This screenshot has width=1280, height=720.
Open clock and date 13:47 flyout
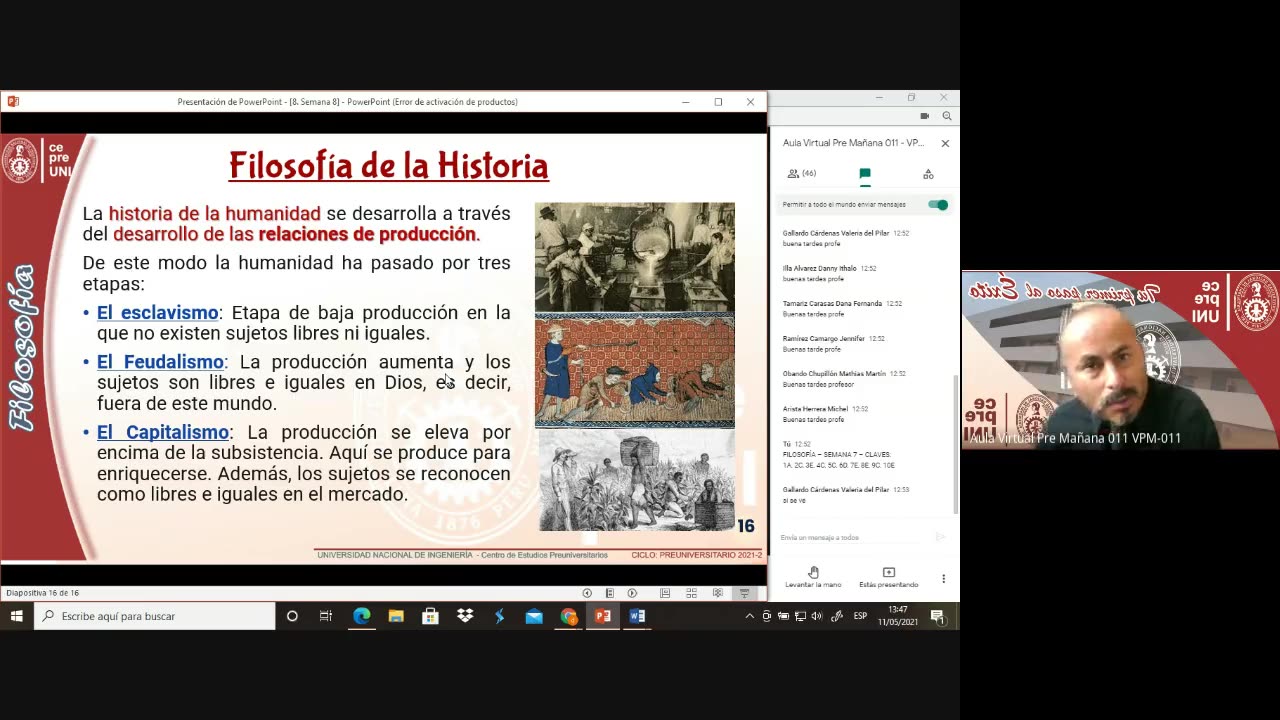click(898, 616)
